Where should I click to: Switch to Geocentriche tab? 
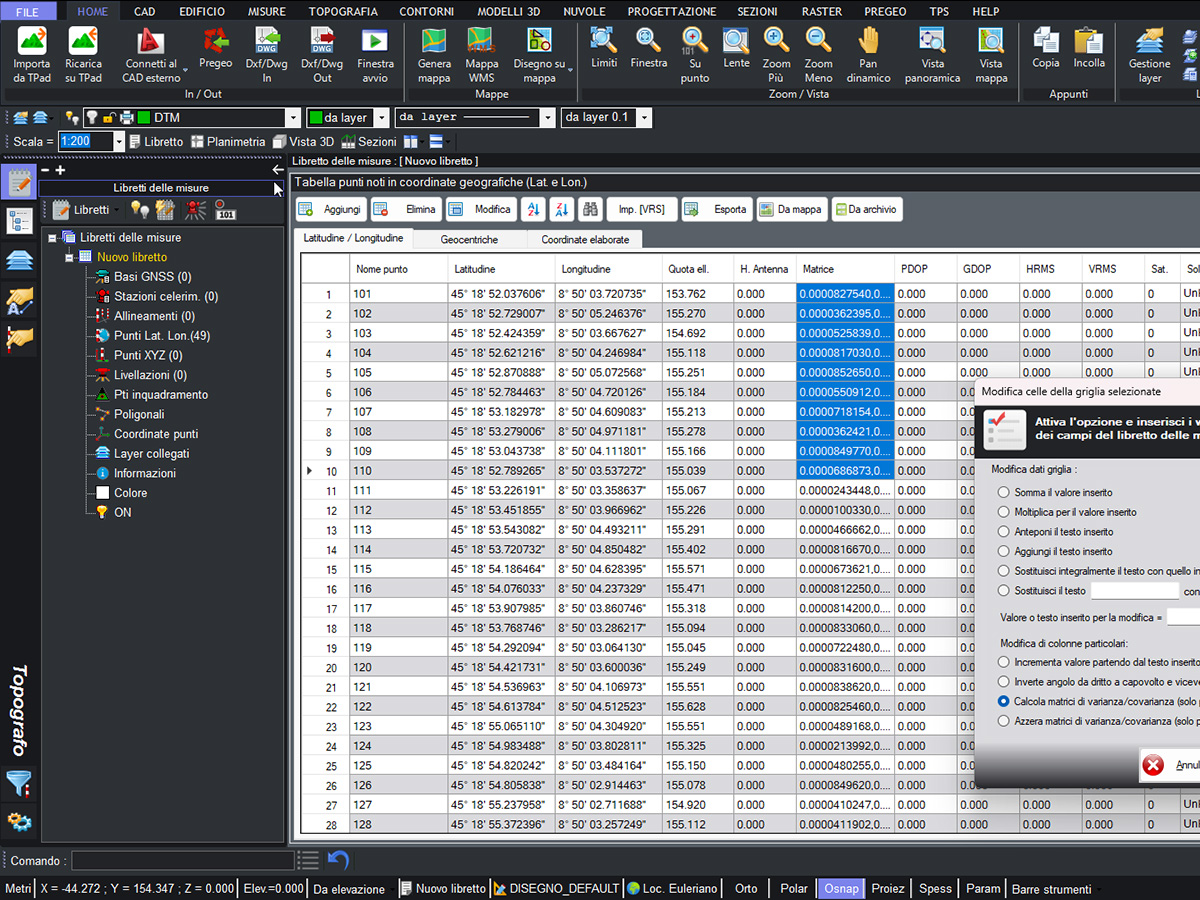point(469,239)
